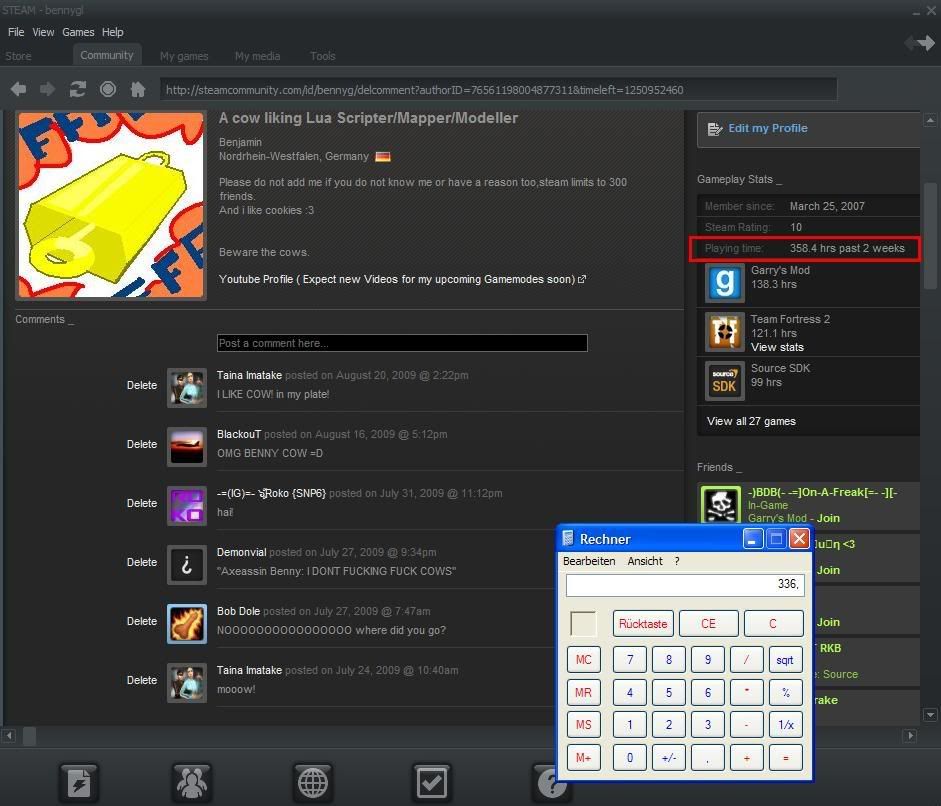Image resolution: width=941 pixels, height=806 pixels.
Task: Open BlackouT's avatar thumbnail
Action: (x=187, y=447)
